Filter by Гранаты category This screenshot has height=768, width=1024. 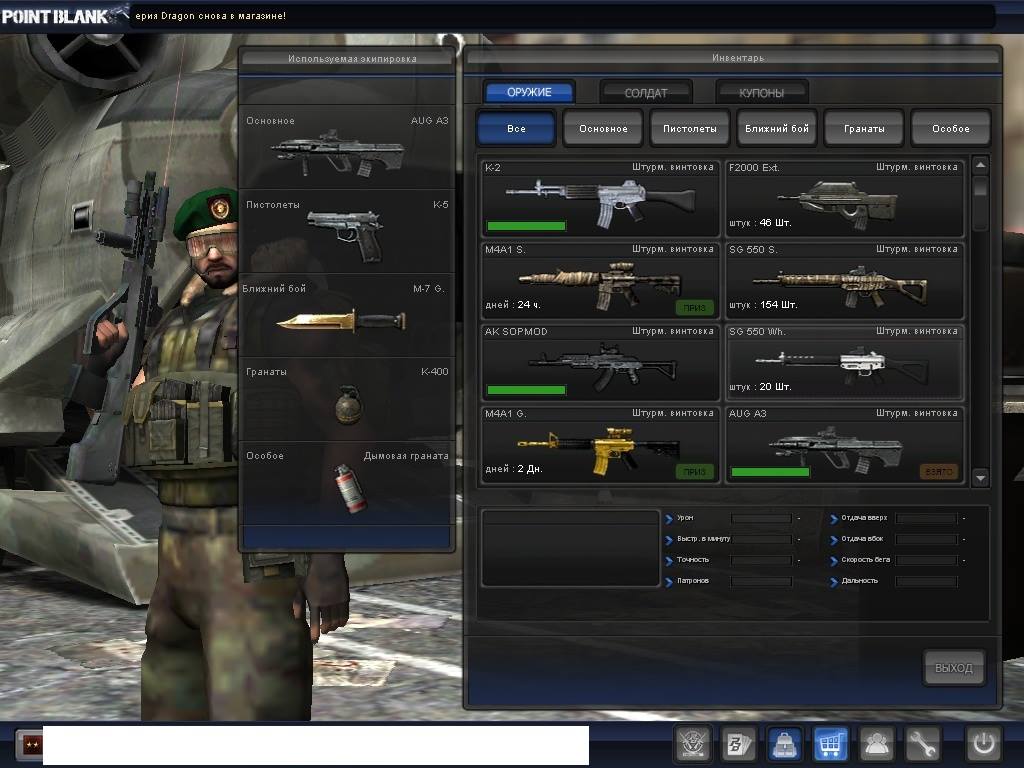tap(864, 128)
